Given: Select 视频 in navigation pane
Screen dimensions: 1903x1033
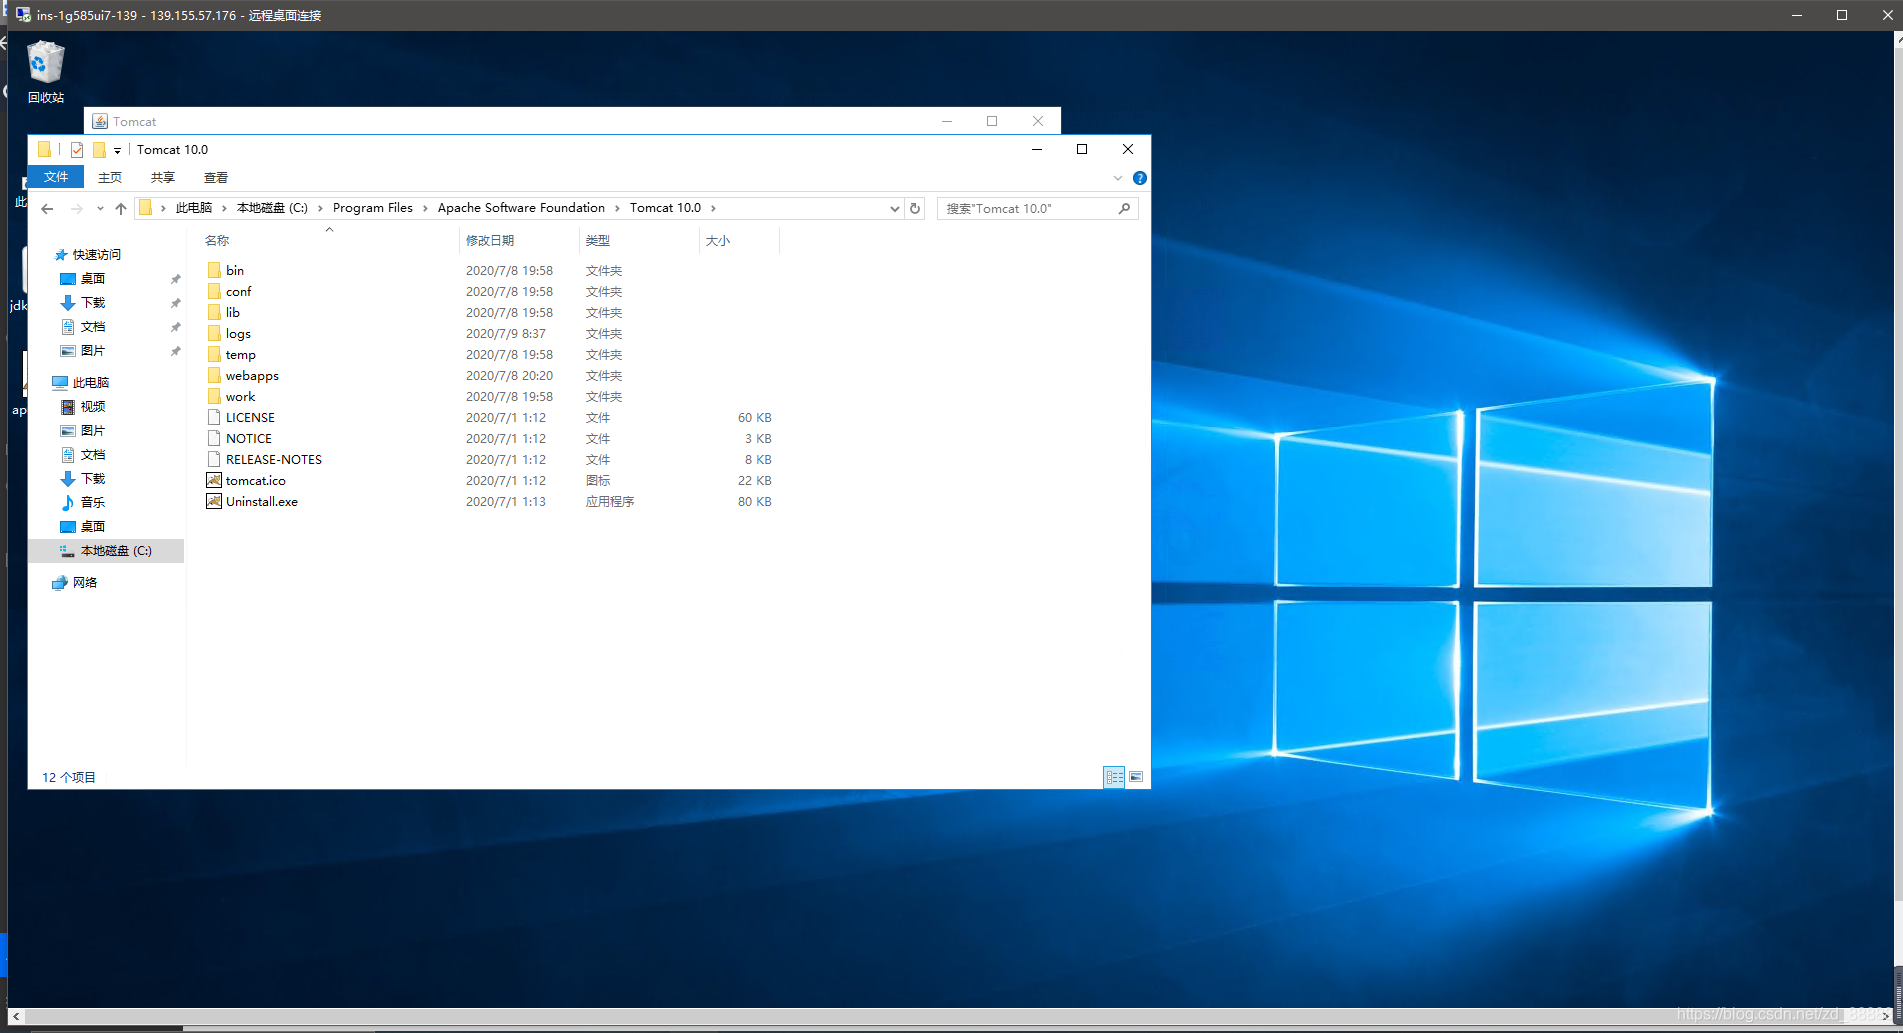Looking at the screenshot, I should (93, 407).
